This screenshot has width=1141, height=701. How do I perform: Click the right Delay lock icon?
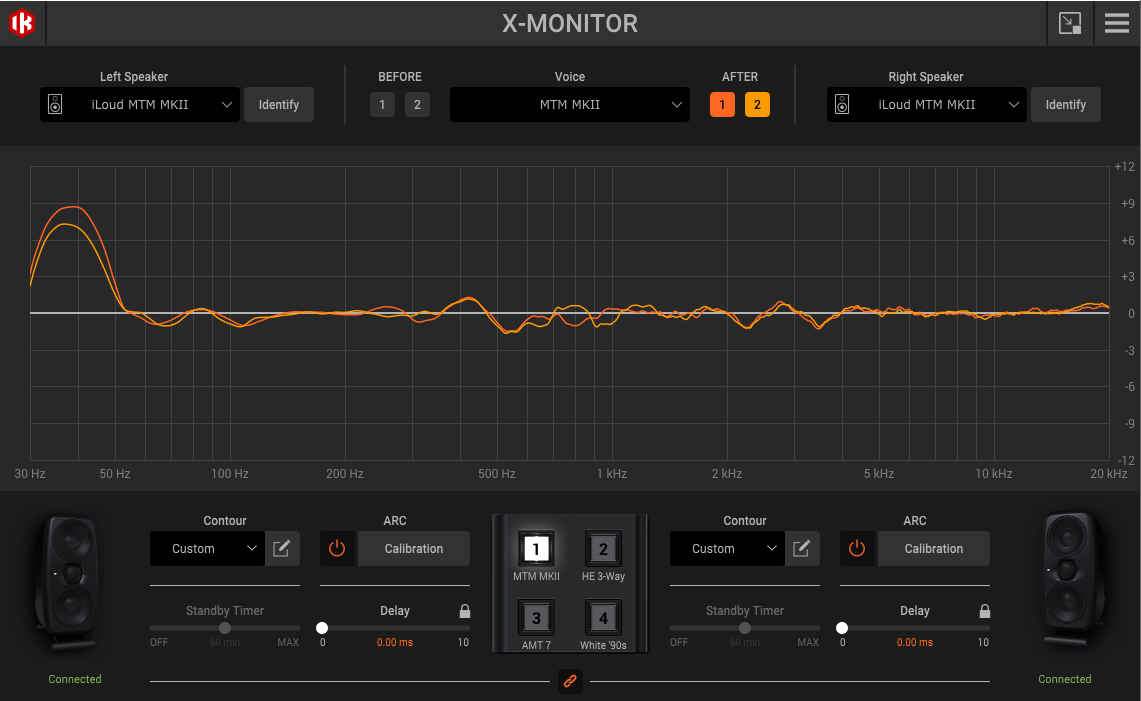[984, 611]
